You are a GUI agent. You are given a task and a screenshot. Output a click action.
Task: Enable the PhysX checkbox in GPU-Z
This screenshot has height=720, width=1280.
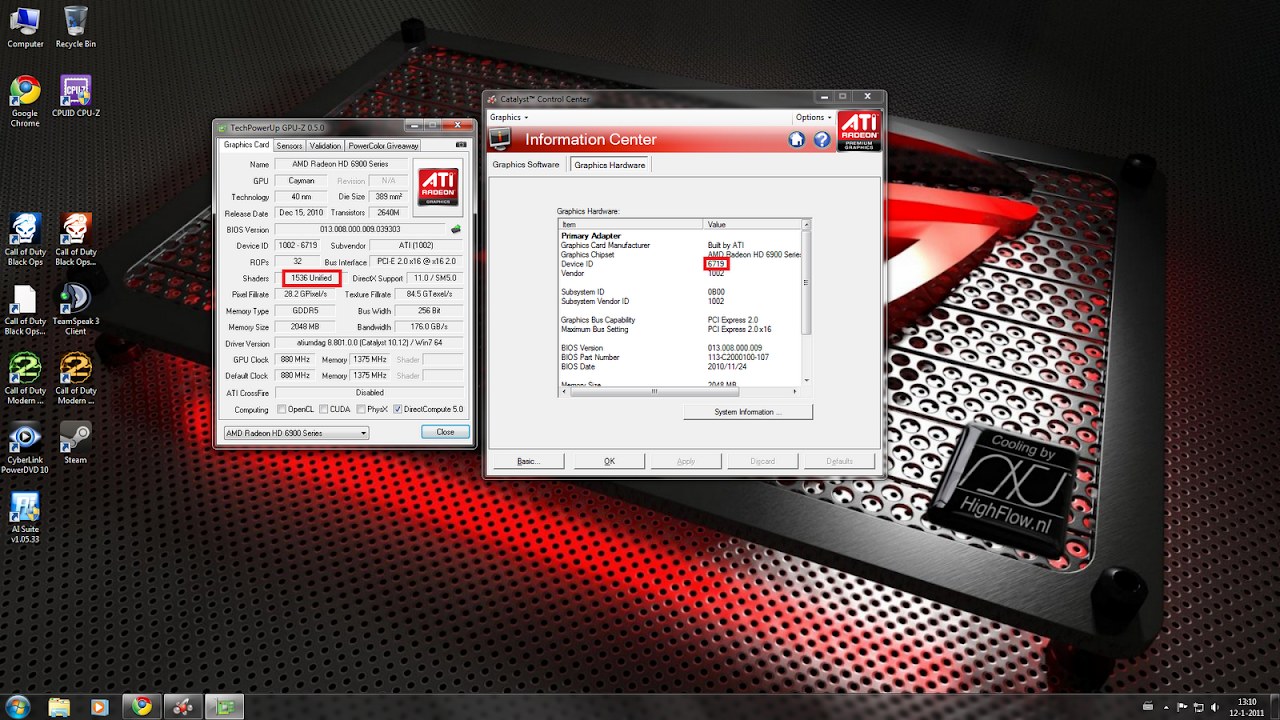click(x=361, y=409)
